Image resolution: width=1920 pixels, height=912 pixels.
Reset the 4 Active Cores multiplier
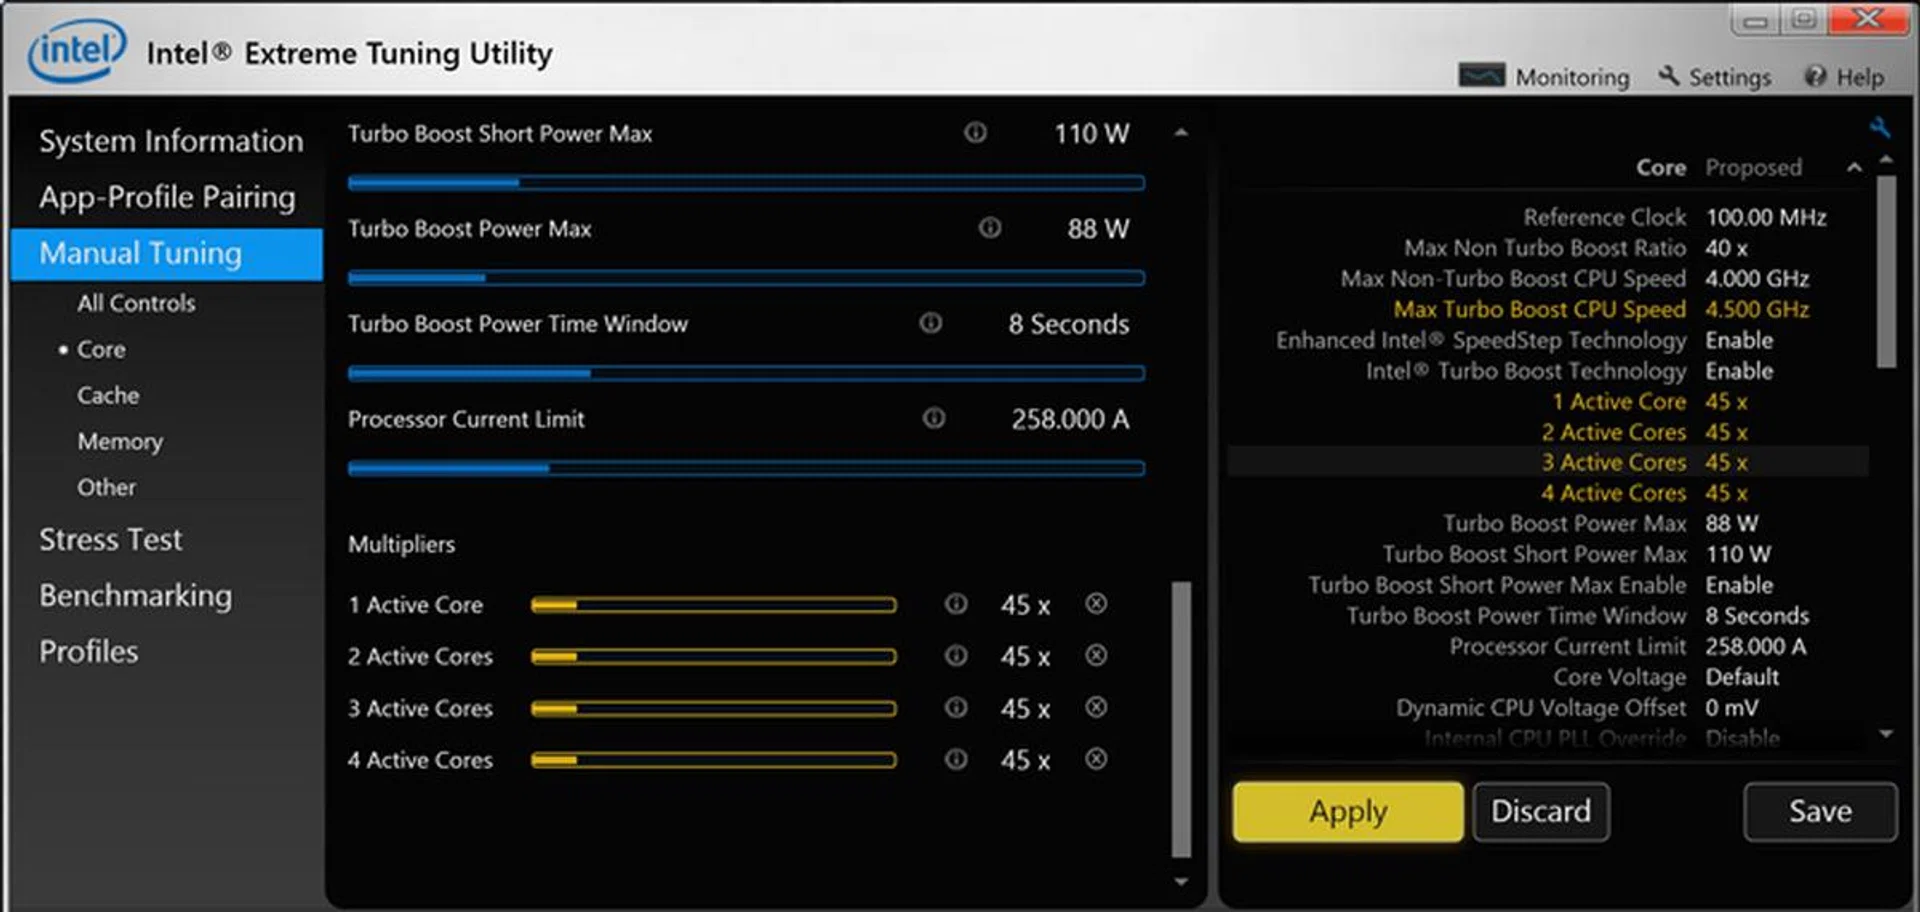pyautogui.click(x=1096, y=760)
